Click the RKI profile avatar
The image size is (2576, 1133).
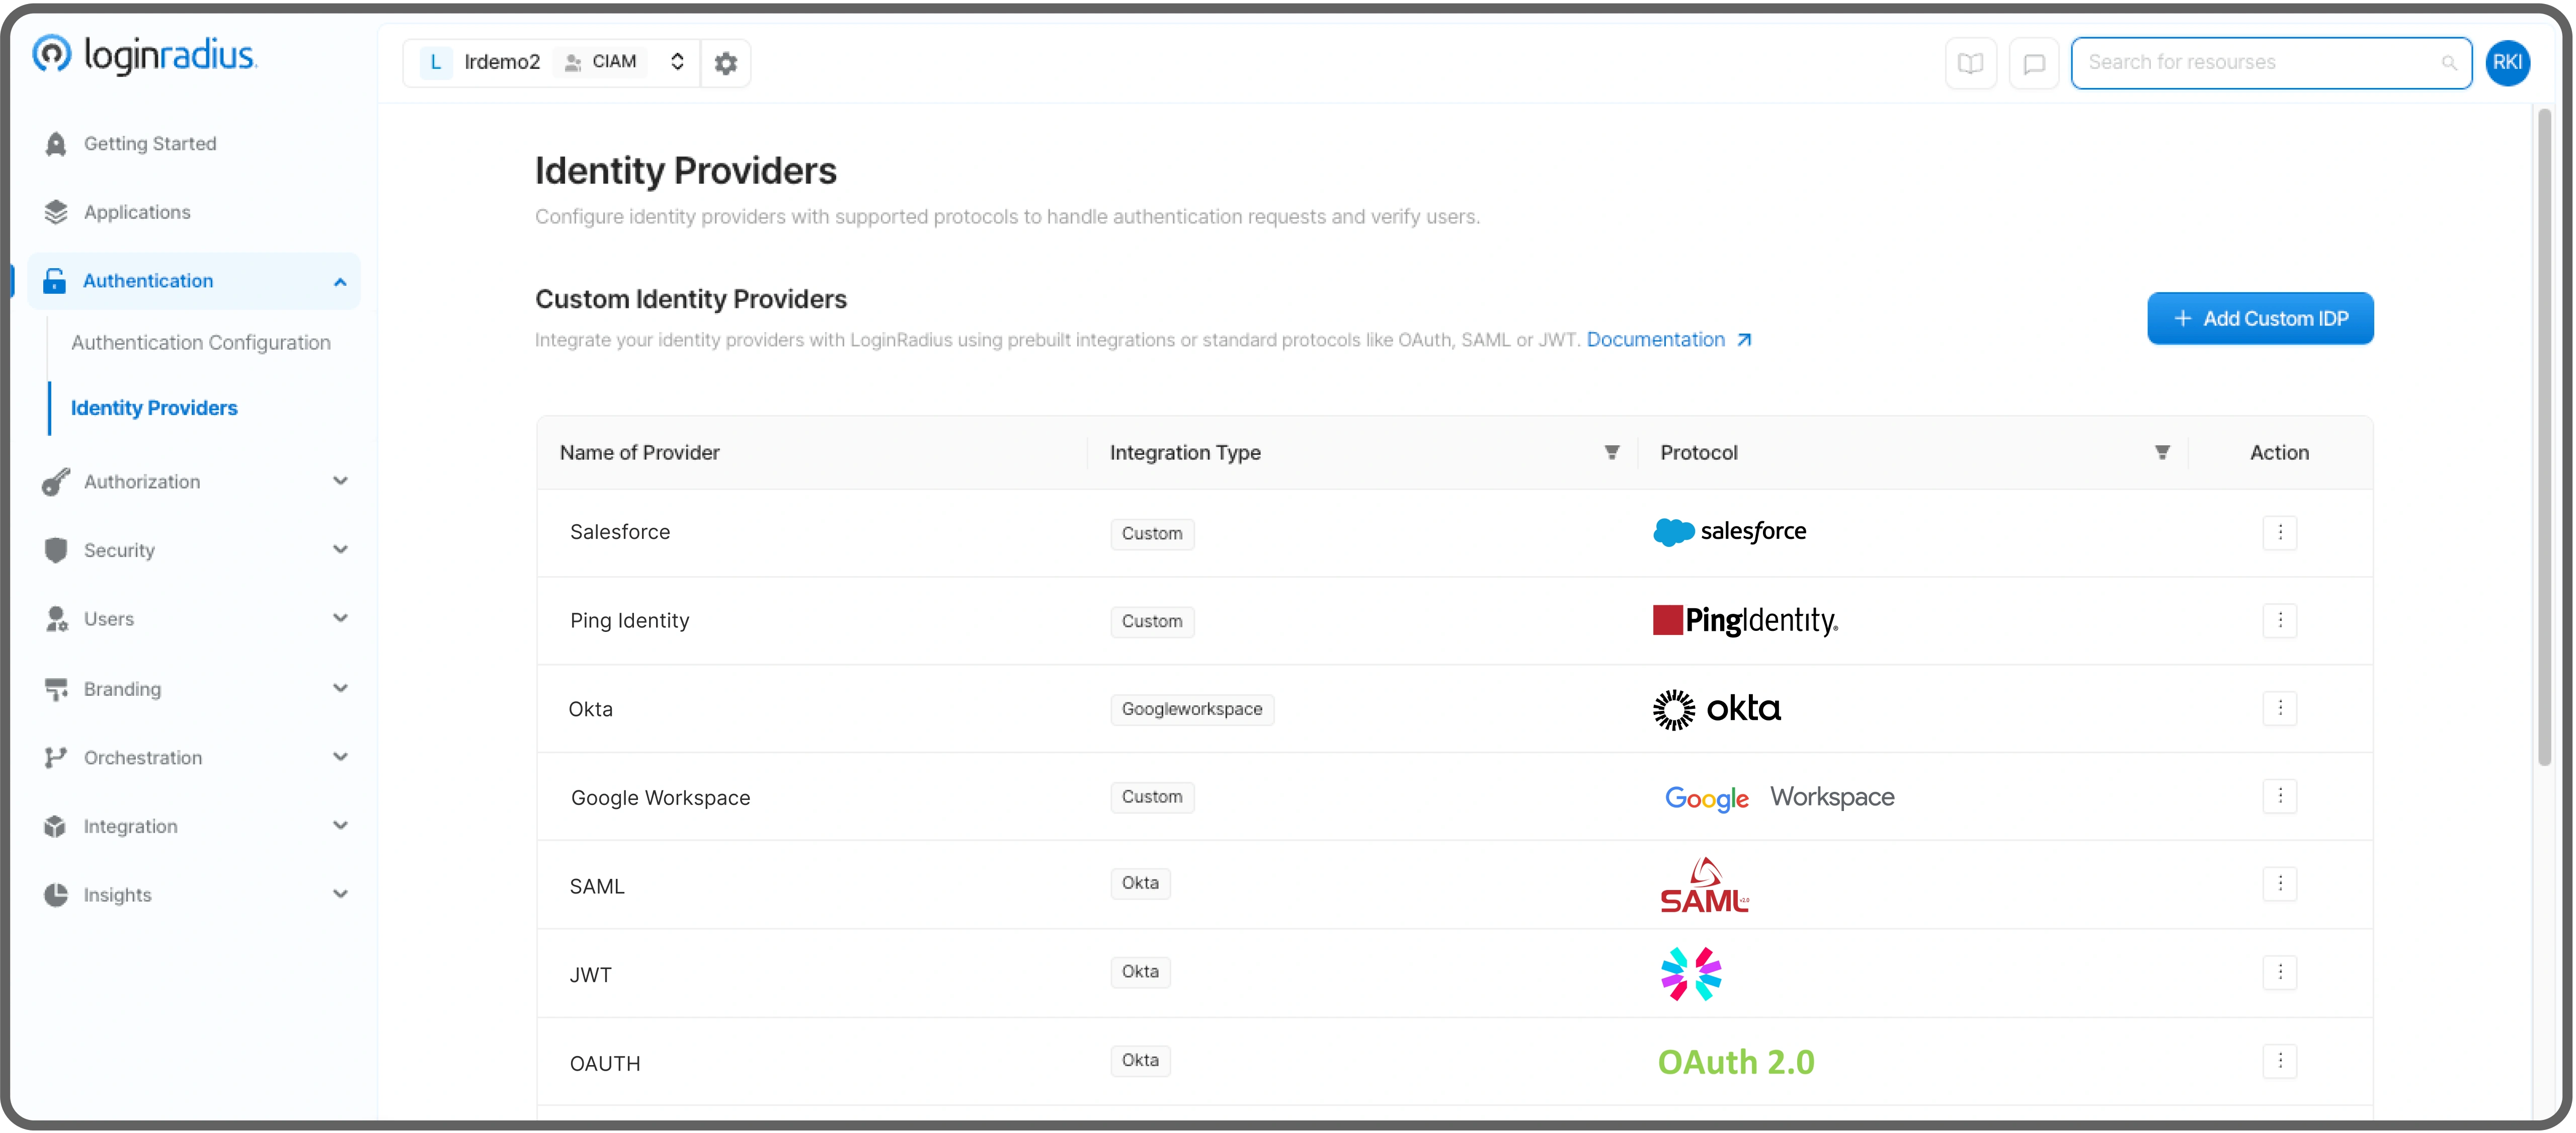2508,62
